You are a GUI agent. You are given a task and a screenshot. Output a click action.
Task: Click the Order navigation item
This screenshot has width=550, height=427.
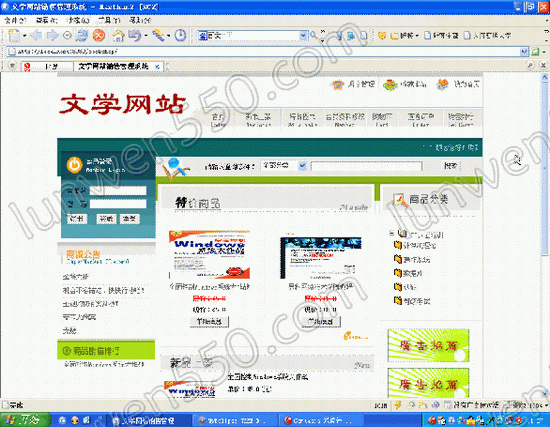[421, 120]
